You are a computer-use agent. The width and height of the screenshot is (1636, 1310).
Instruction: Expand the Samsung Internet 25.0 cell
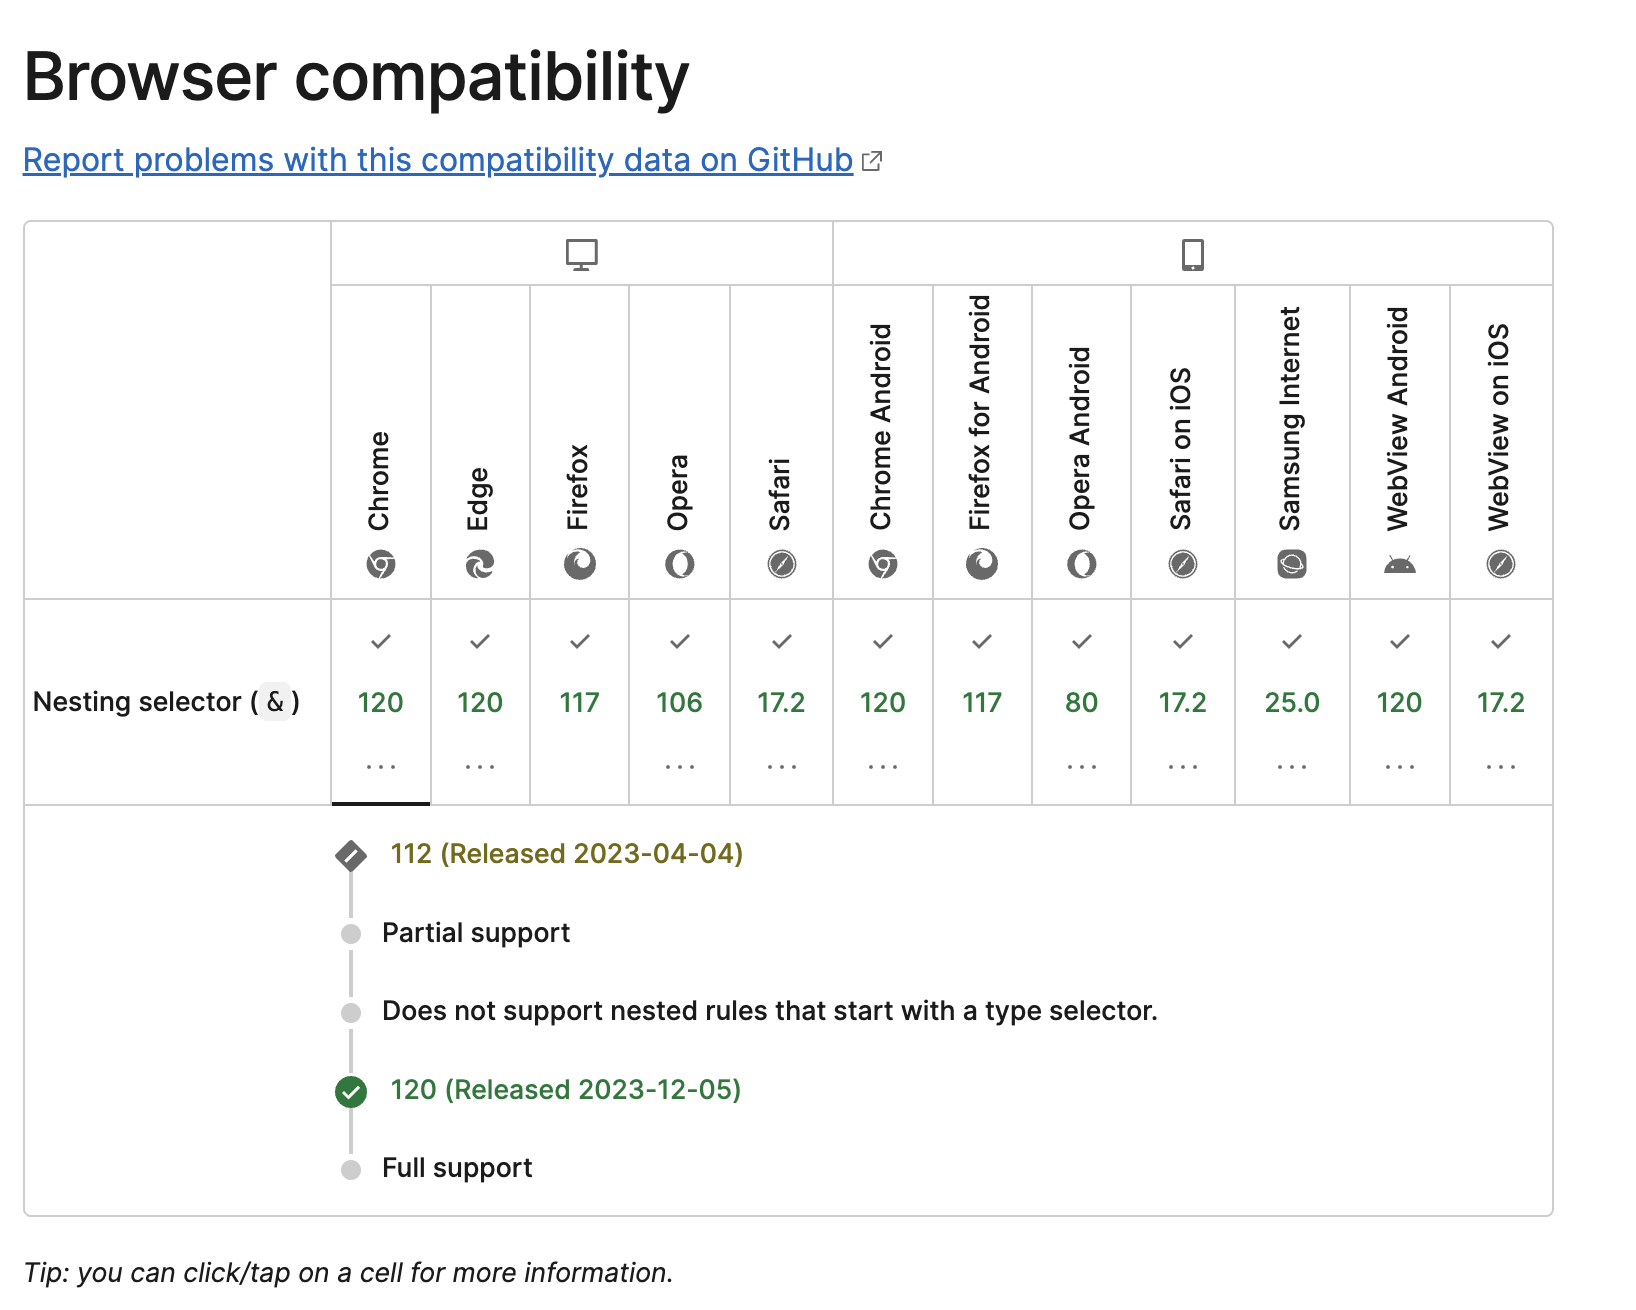pos(1292,702)
